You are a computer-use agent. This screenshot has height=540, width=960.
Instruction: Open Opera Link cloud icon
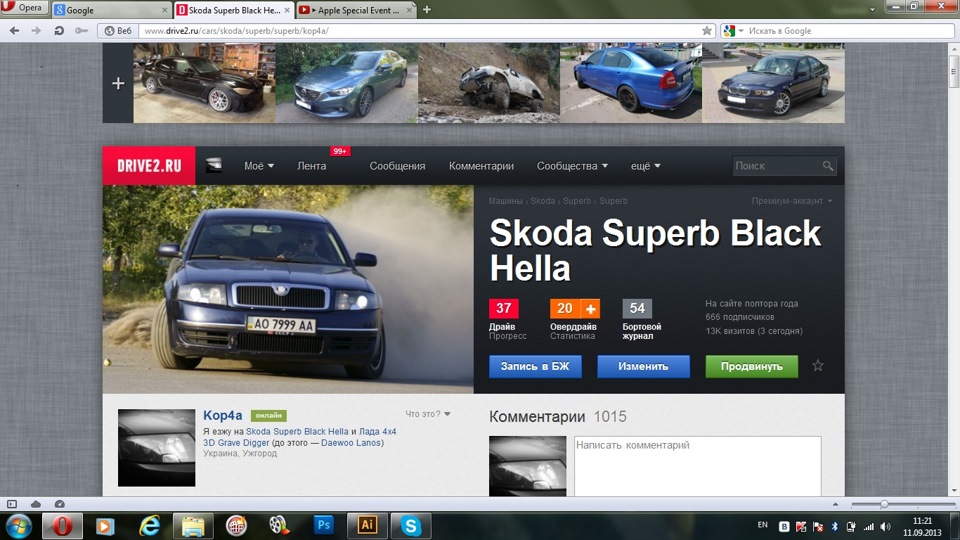click(36, 504)
